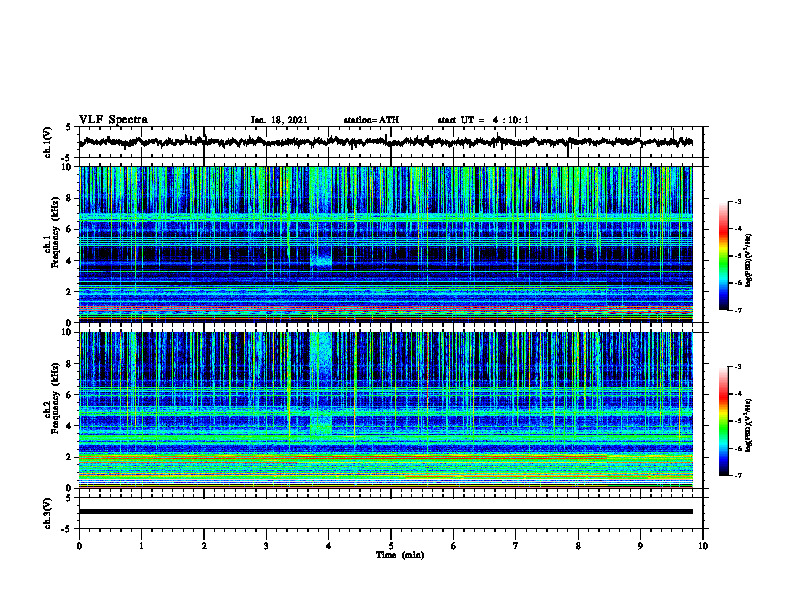The height and width of the screenshot is (612, 792).
Task: Click the "start UT = 4:10:1" label
Action: tap(483, 120)
